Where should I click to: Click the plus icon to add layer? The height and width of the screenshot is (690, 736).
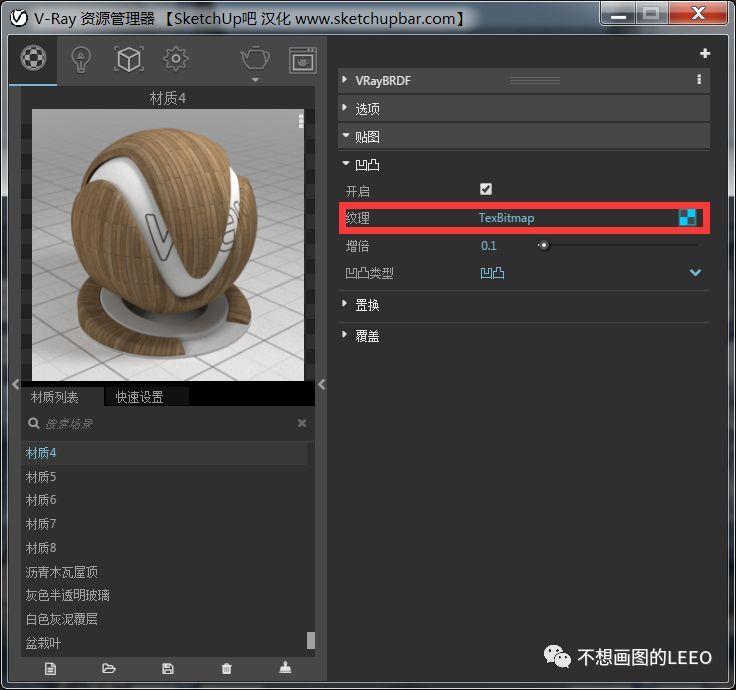click(x=705, y=54)
